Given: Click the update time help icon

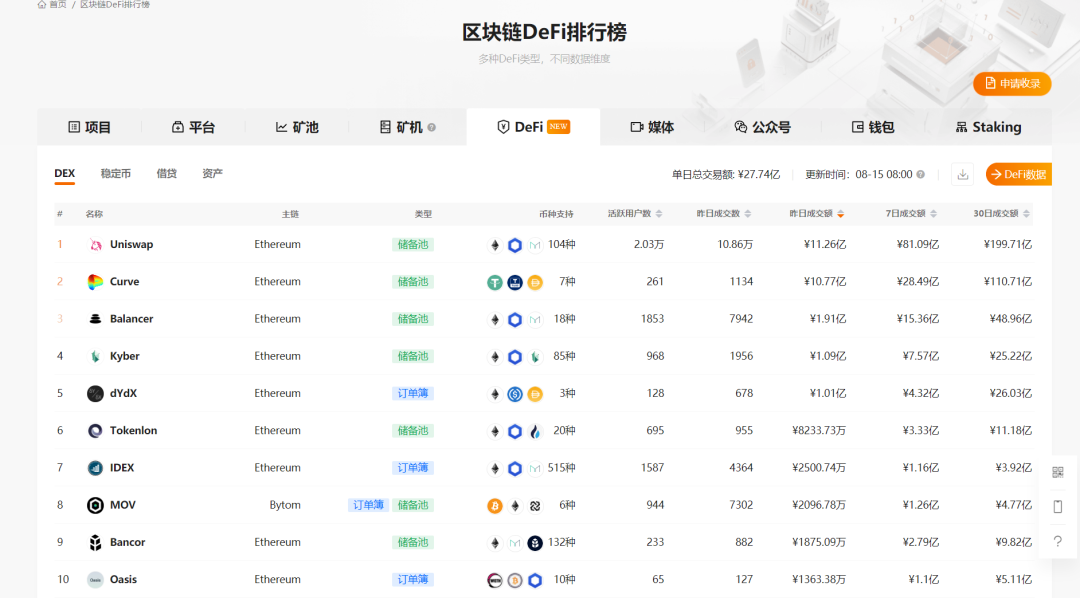Looking at the screenshot, I should 920,174.
